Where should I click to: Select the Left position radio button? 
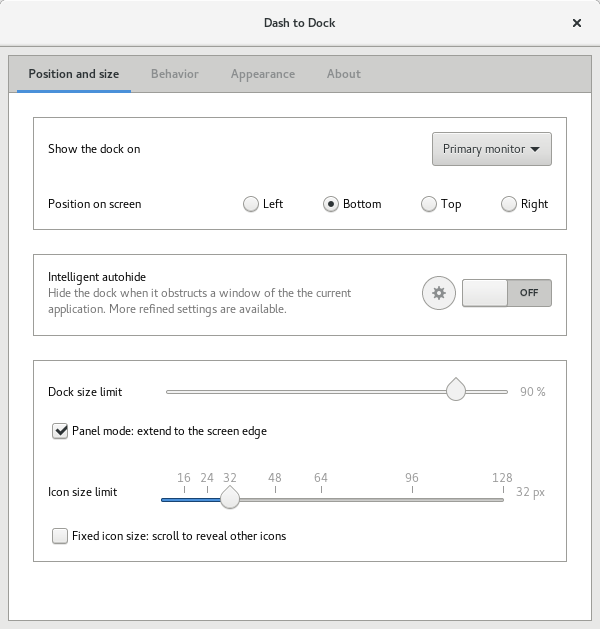coord(251,204)
